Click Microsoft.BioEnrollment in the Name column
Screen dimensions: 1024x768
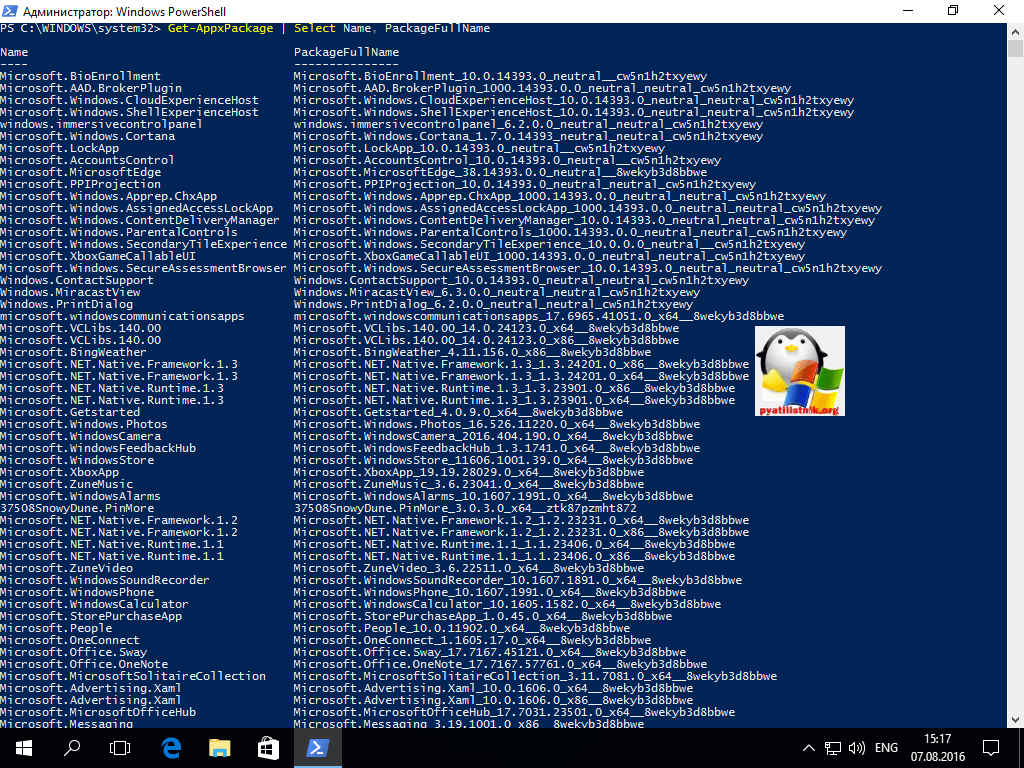80,76
